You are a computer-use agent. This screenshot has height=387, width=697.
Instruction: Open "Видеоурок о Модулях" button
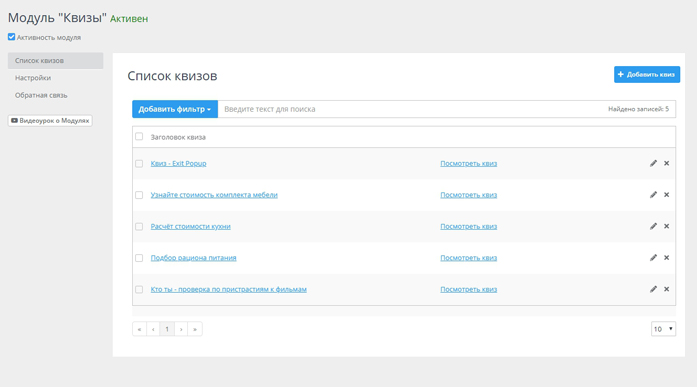click(50, 120)
